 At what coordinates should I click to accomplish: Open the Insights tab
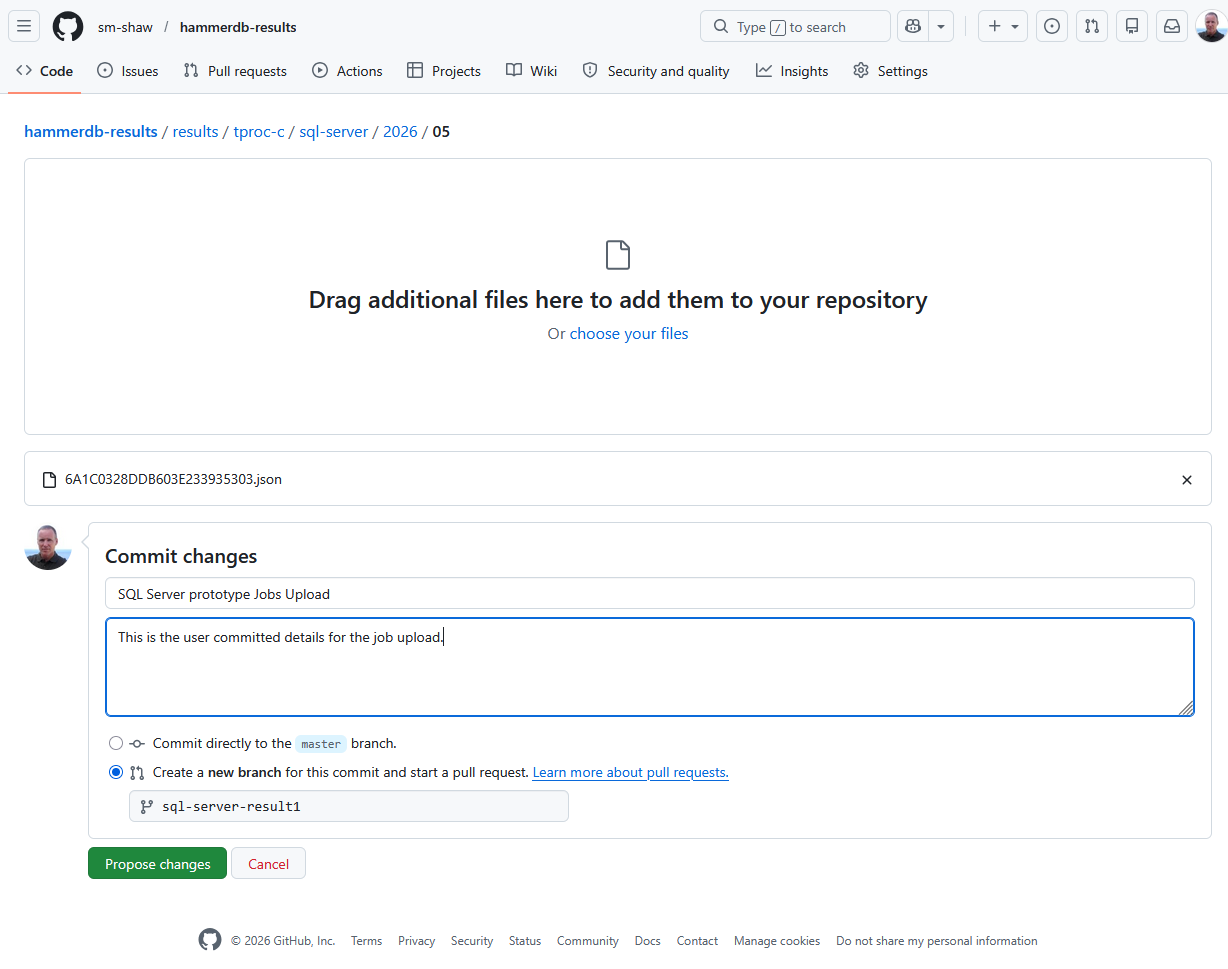pos(792,71)
